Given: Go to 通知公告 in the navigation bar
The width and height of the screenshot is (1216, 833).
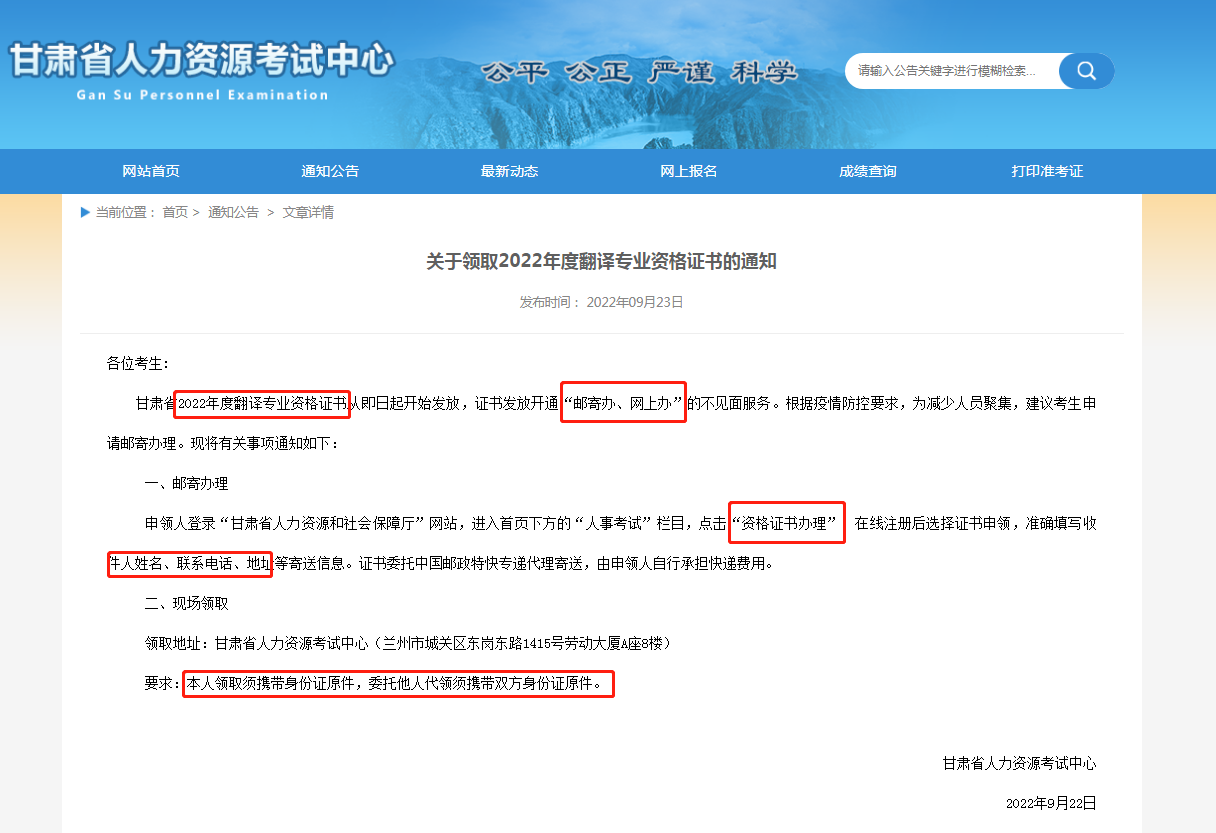Looking at the screenshot, I should click(x=330, y=171).
